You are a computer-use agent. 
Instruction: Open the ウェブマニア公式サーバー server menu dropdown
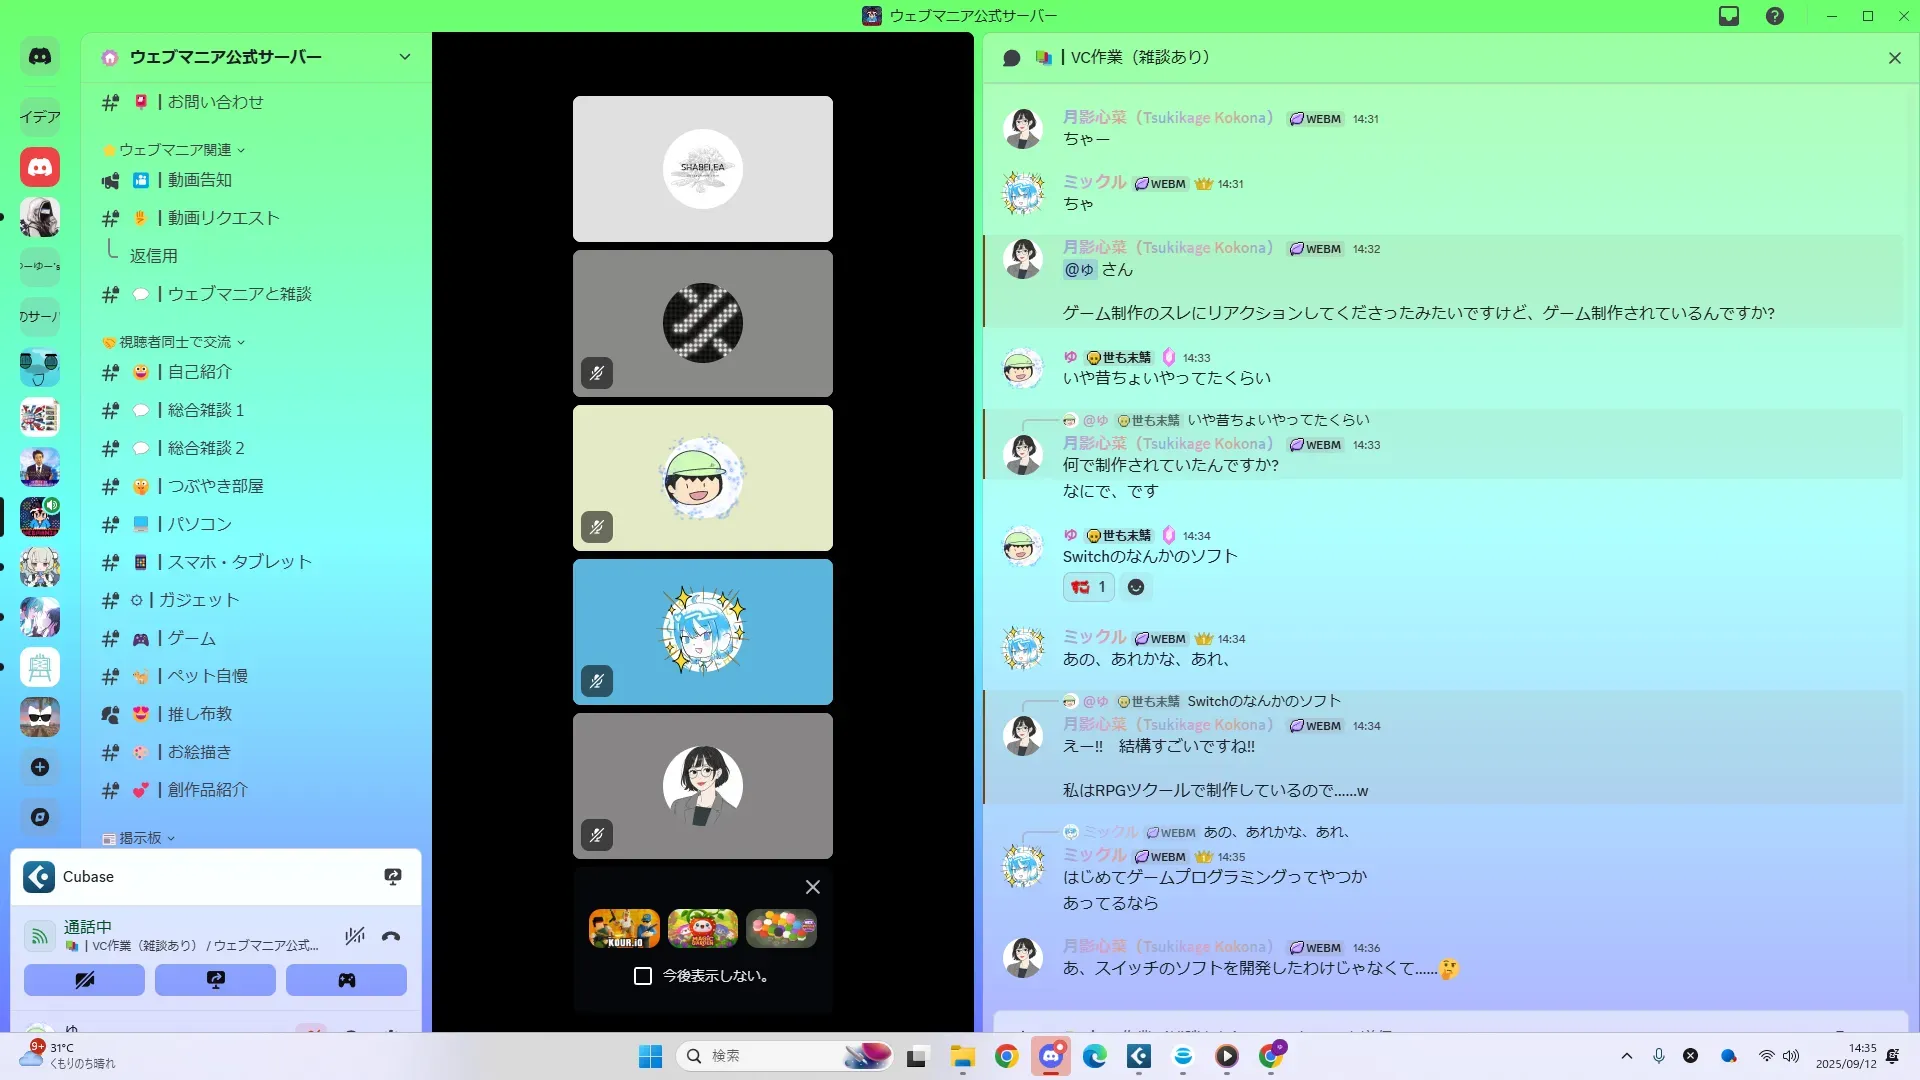coord(405,57)
